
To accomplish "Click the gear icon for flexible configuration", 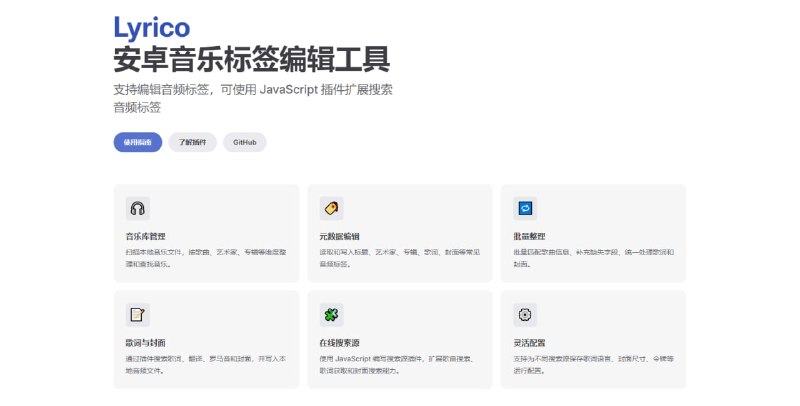I will point(525,315).
